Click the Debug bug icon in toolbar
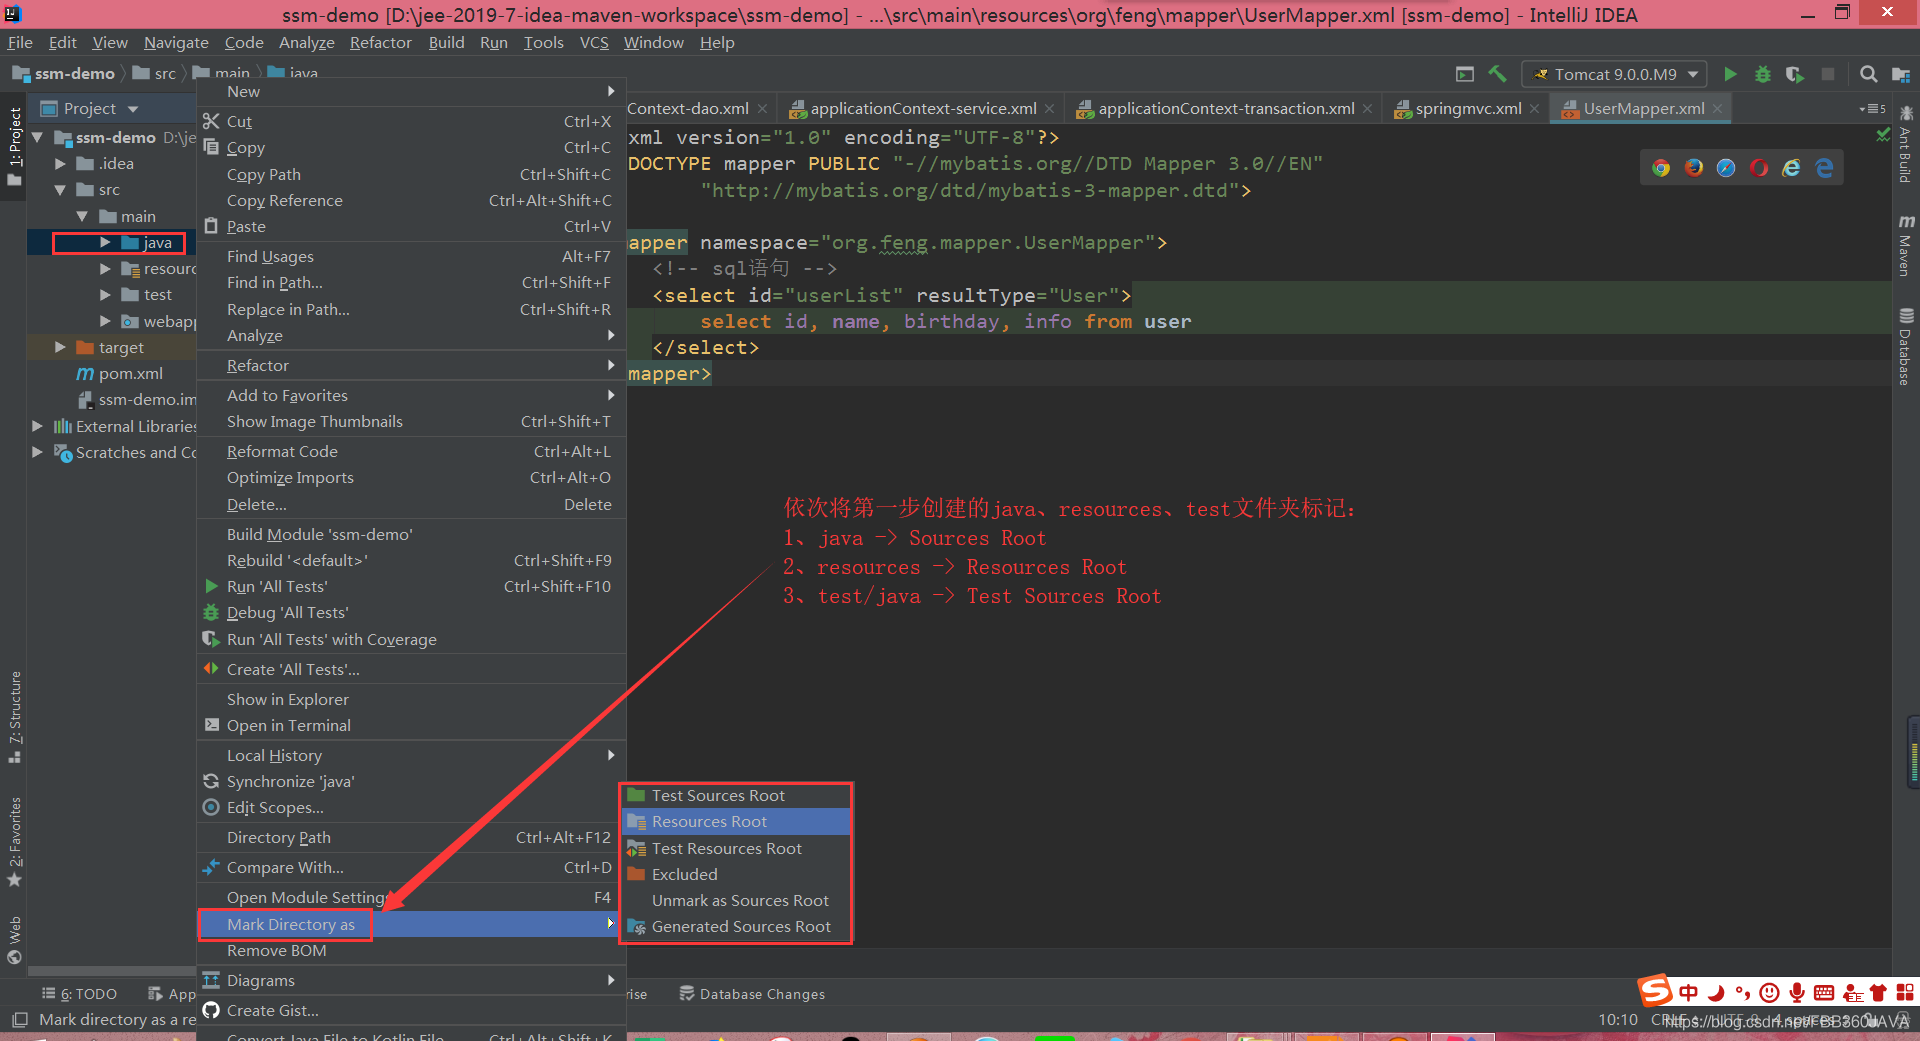 tap(1763, 74)
